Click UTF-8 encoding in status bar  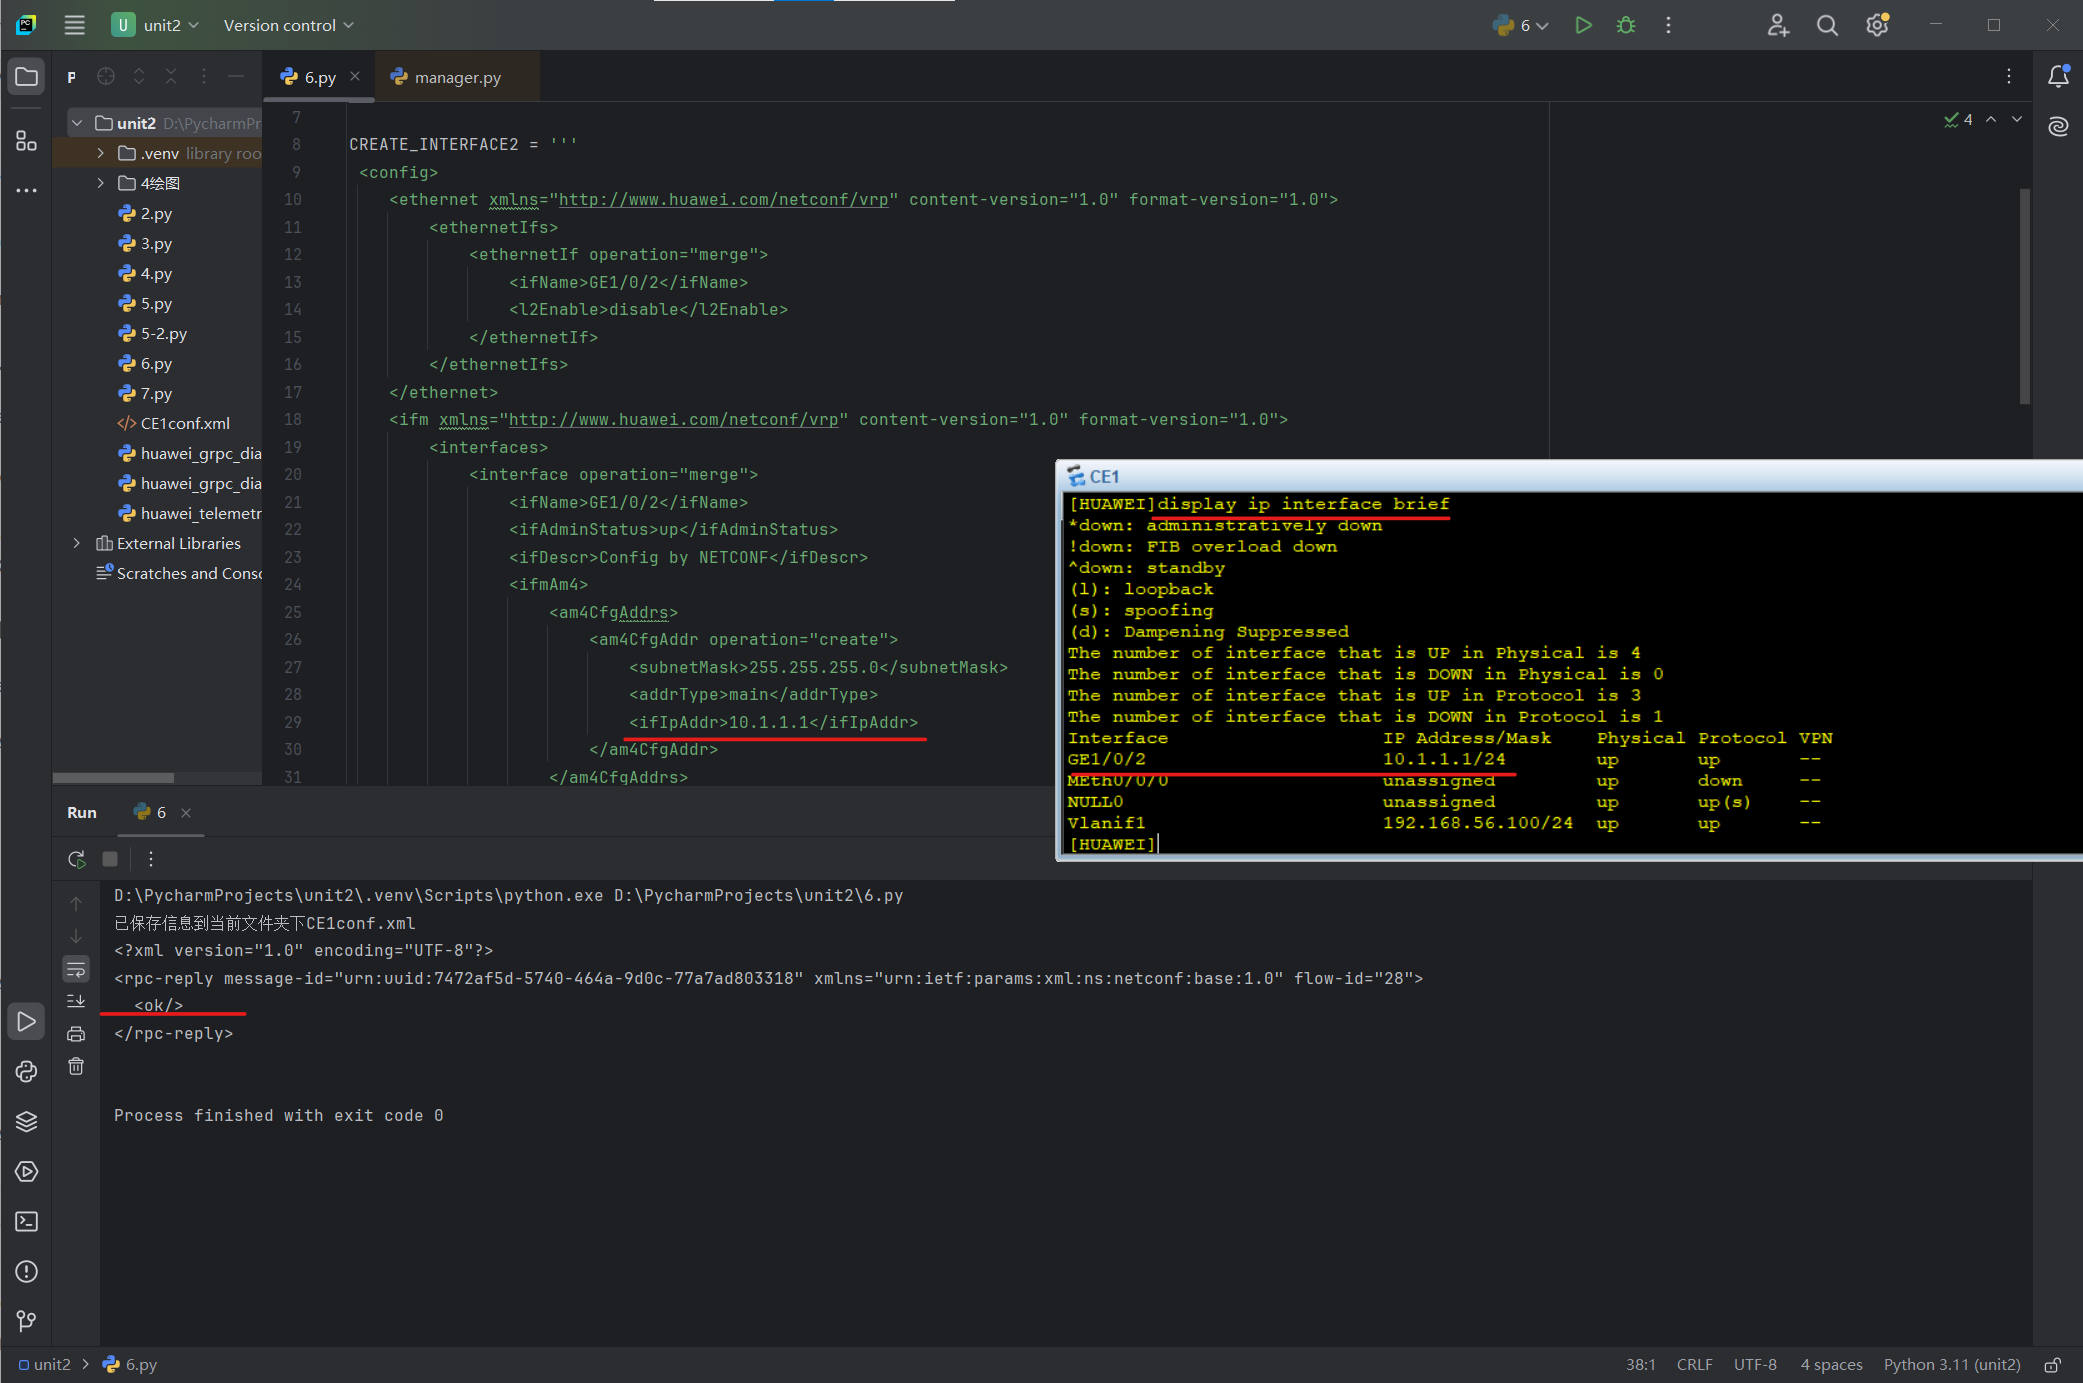point(1756,1364)
